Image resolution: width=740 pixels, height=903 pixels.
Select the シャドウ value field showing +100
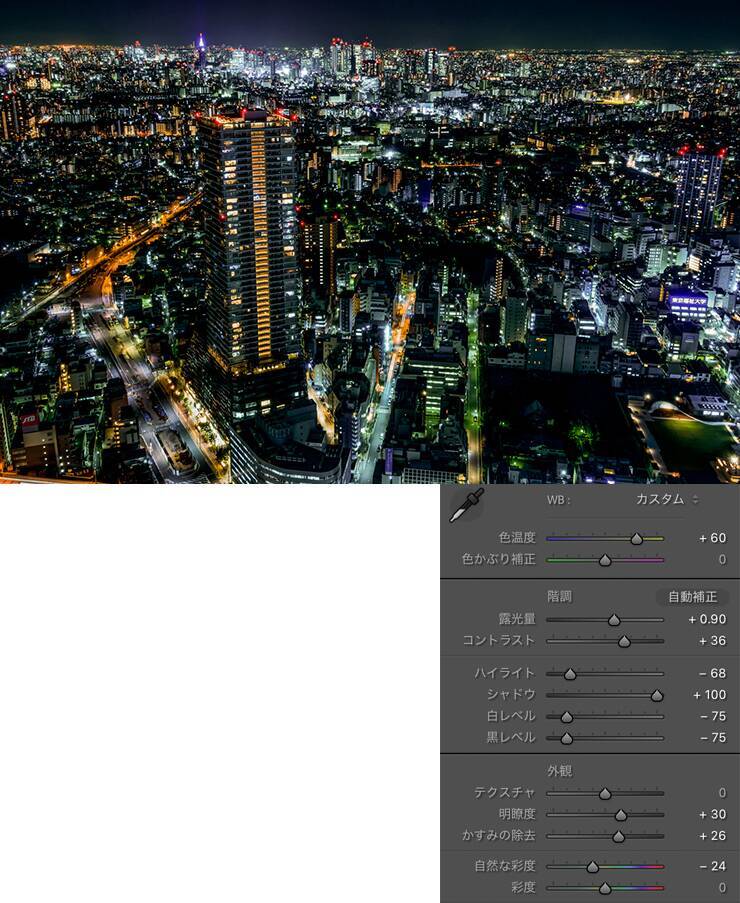pos(708,695)
